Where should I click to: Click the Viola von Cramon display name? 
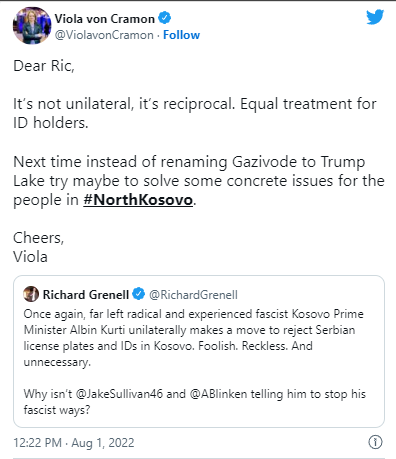[105, 19]
